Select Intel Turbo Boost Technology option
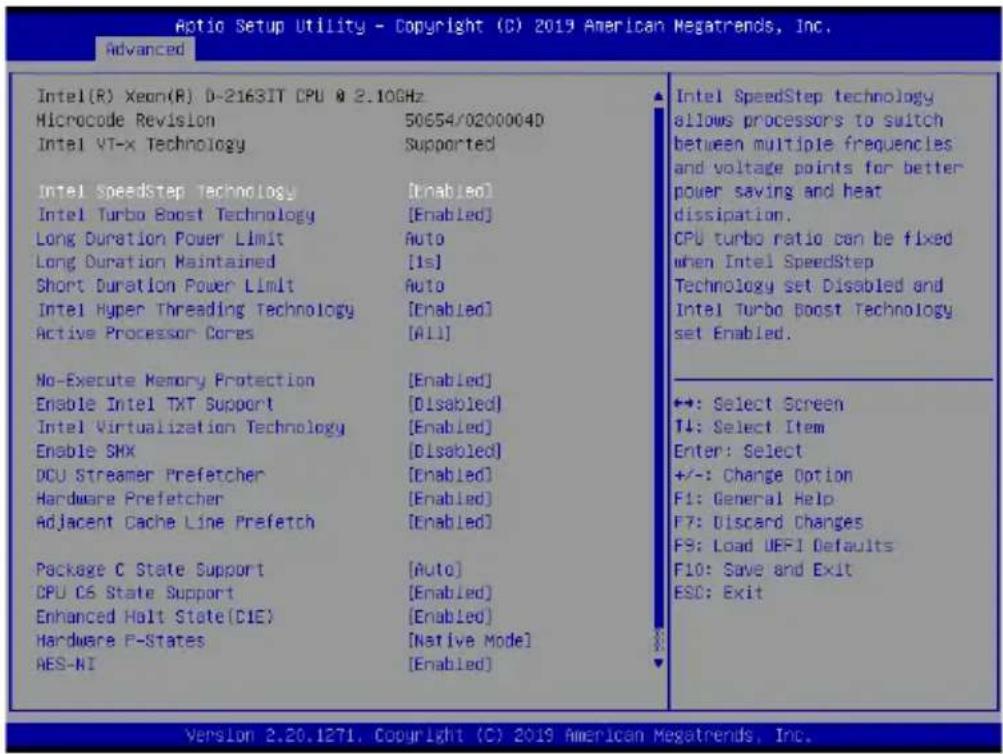Image resolution: width=1003 pixels, height=754 pixels. coord(175,215)
